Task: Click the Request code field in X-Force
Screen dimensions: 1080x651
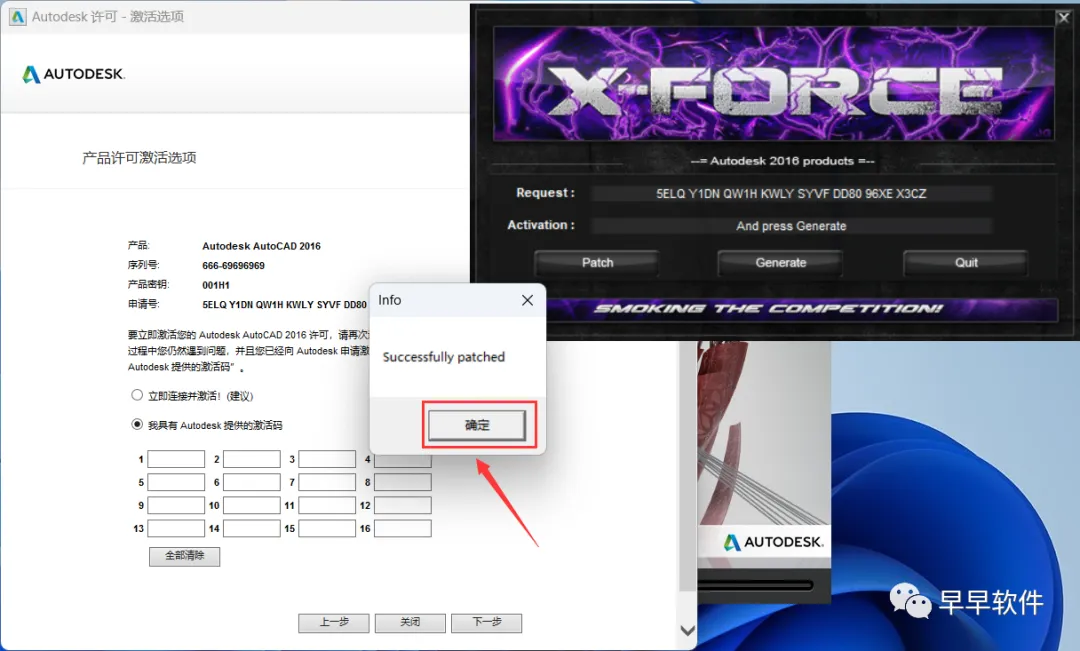Action: 791,194
